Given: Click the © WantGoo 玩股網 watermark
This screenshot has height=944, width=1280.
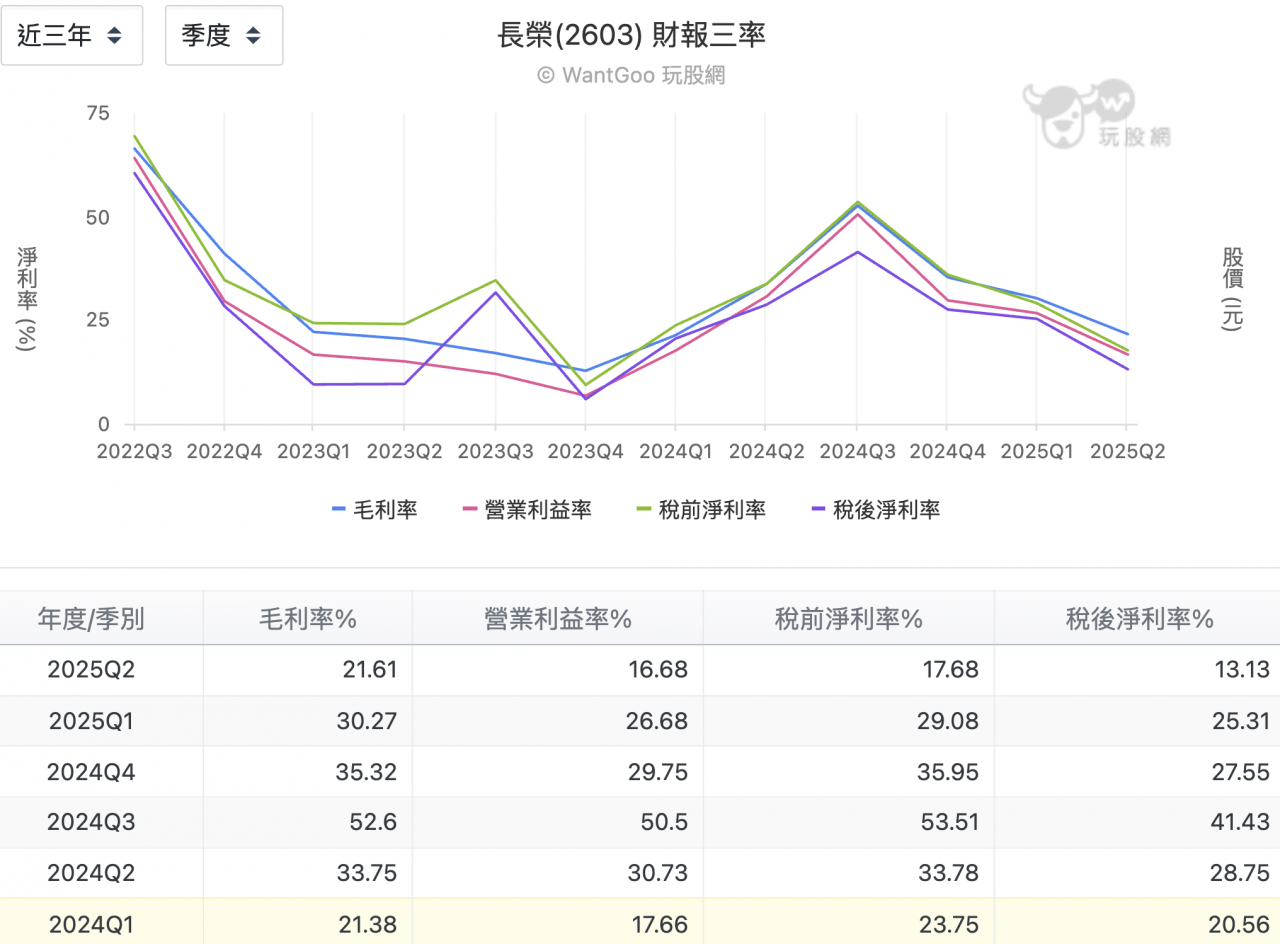Looking at the screenshot, I should pyautogui.click(x=630, y=74).
